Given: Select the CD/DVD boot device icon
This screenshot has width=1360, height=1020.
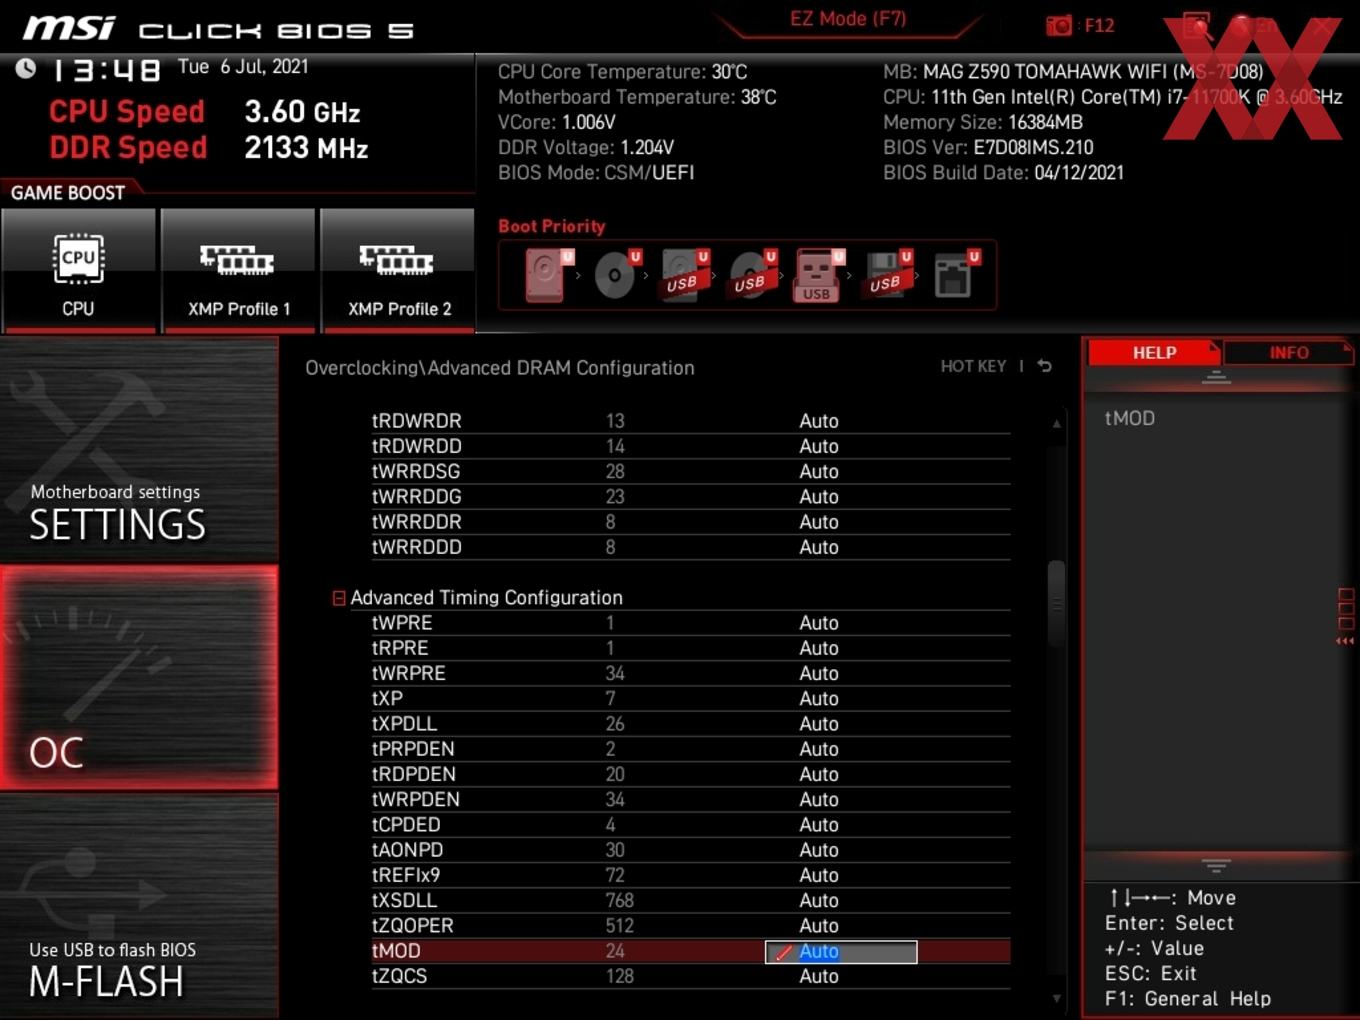Looking at the screenshot, I should click(x=616, y=275).
